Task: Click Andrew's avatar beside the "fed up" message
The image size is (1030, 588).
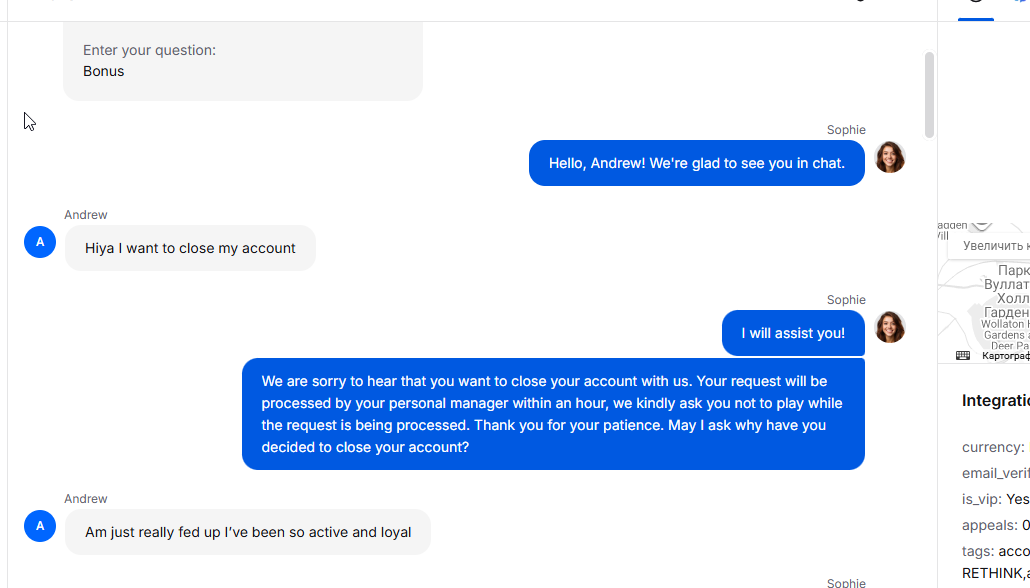Action: coord(40,526)
